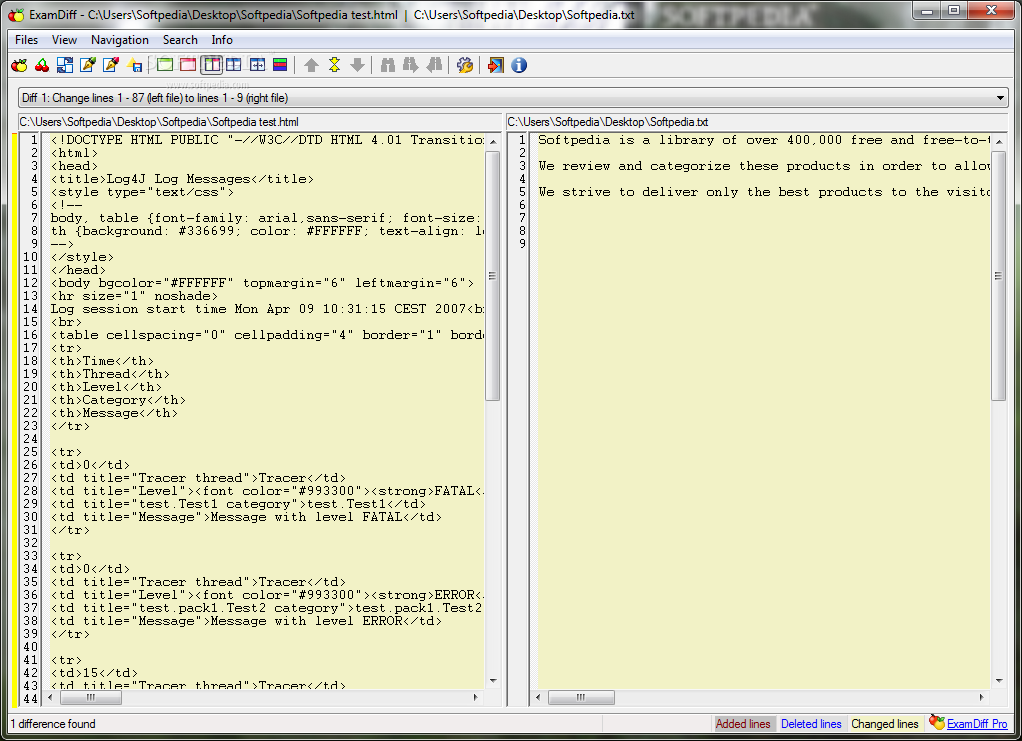Click line 30 Message with level FATAL

point(246,517)
